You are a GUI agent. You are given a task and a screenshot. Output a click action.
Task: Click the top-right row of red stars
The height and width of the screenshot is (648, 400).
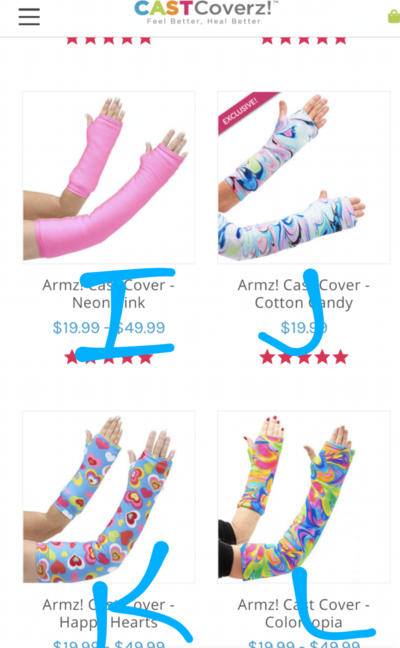304,40
